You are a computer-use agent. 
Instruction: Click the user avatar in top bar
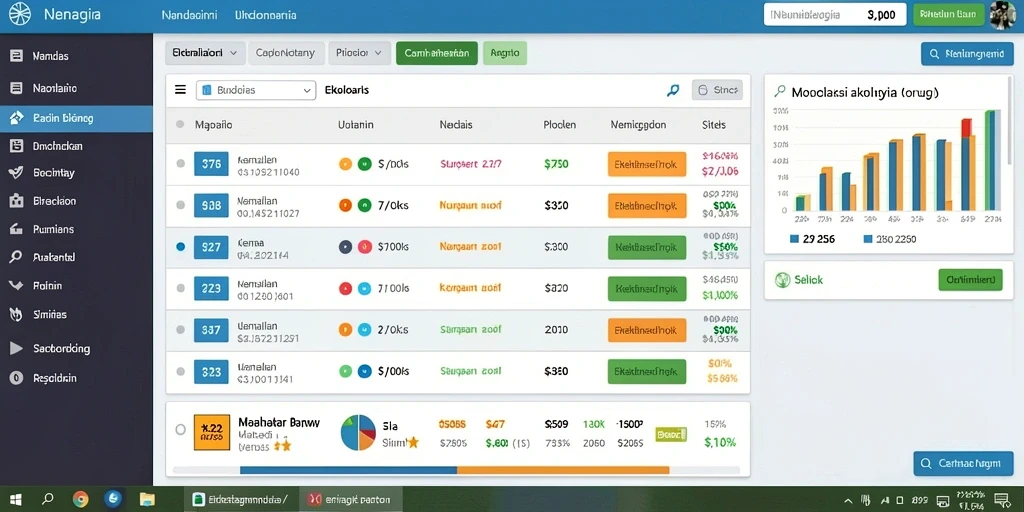(x=1002, y=14)
